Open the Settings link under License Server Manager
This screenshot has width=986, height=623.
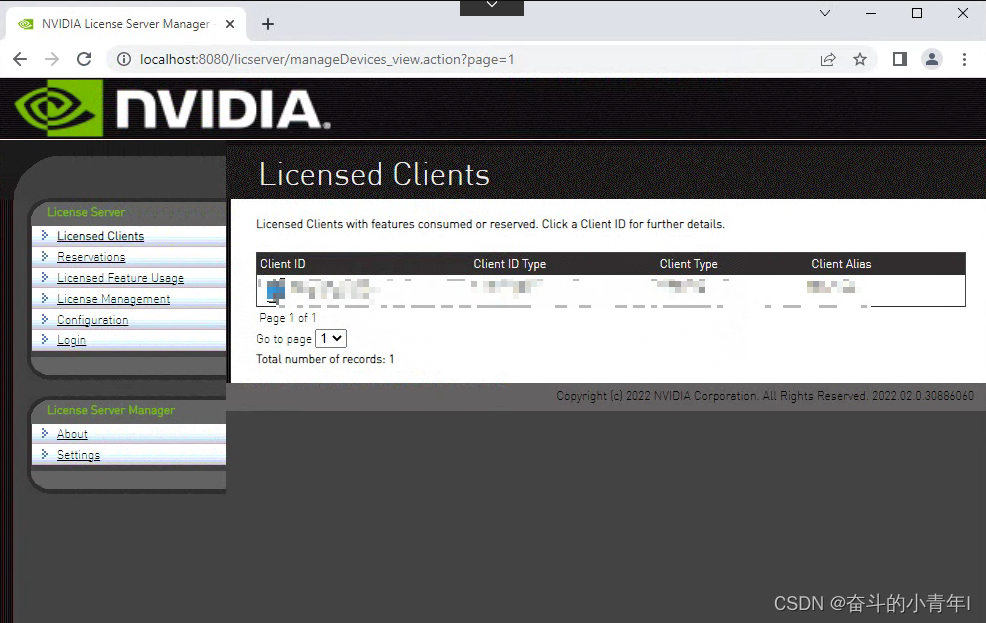(x=77, y=454)
